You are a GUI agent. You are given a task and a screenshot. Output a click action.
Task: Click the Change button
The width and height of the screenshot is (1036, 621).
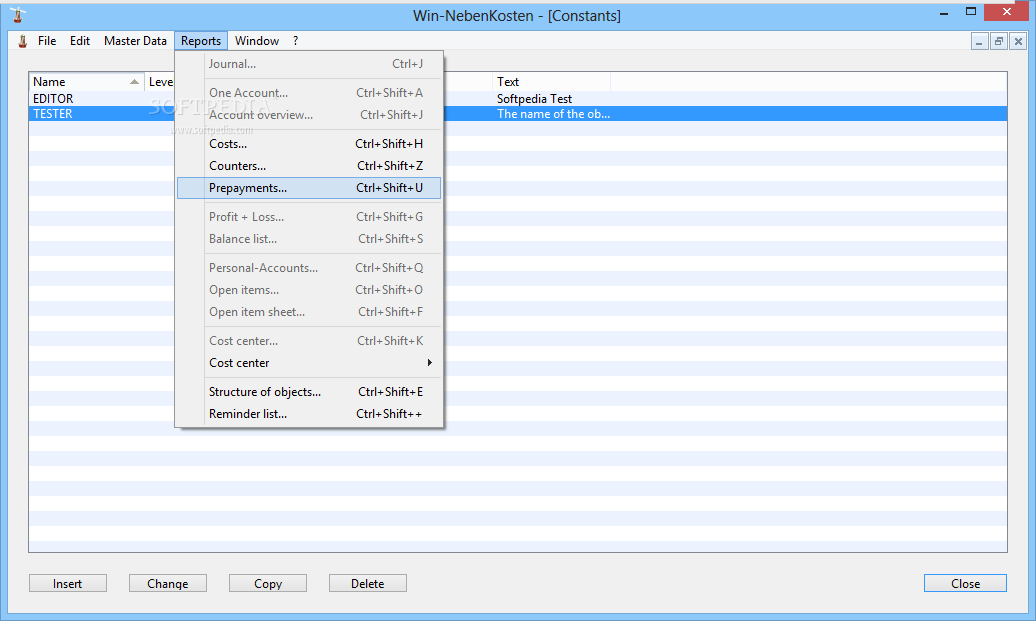[168, 583]
